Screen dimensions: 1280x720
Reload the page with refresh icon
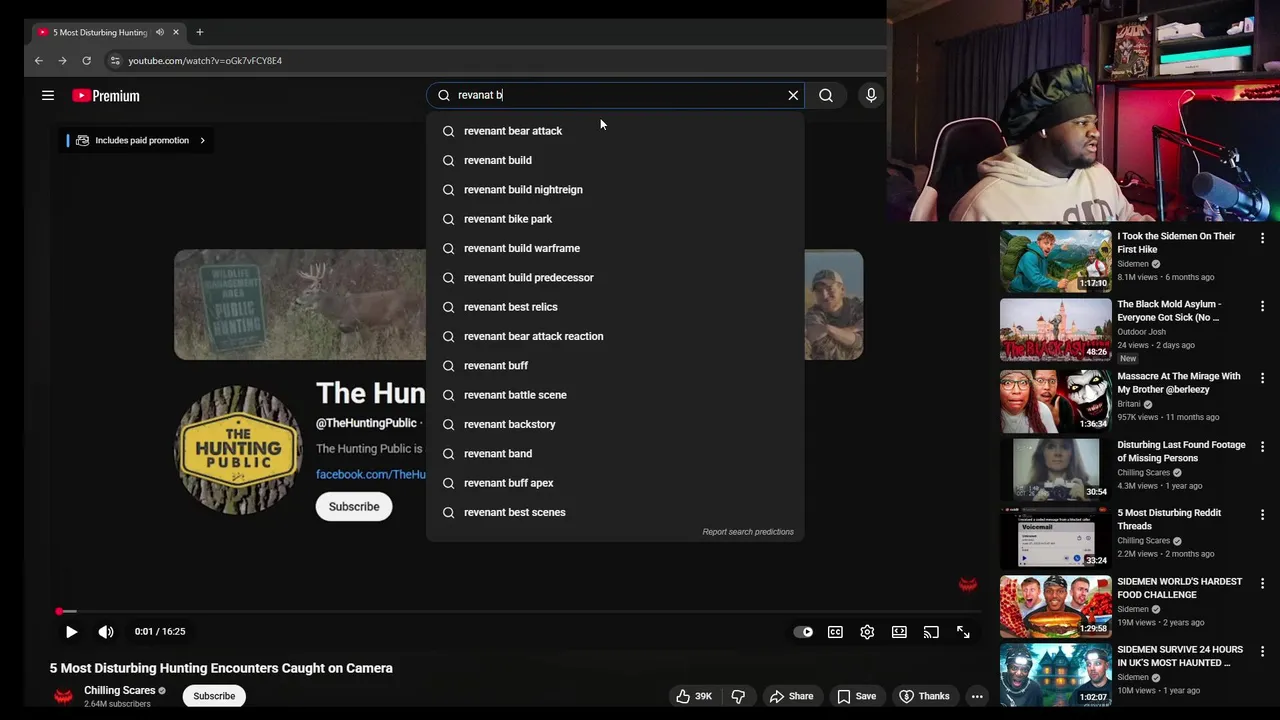(x=86, y=61)
